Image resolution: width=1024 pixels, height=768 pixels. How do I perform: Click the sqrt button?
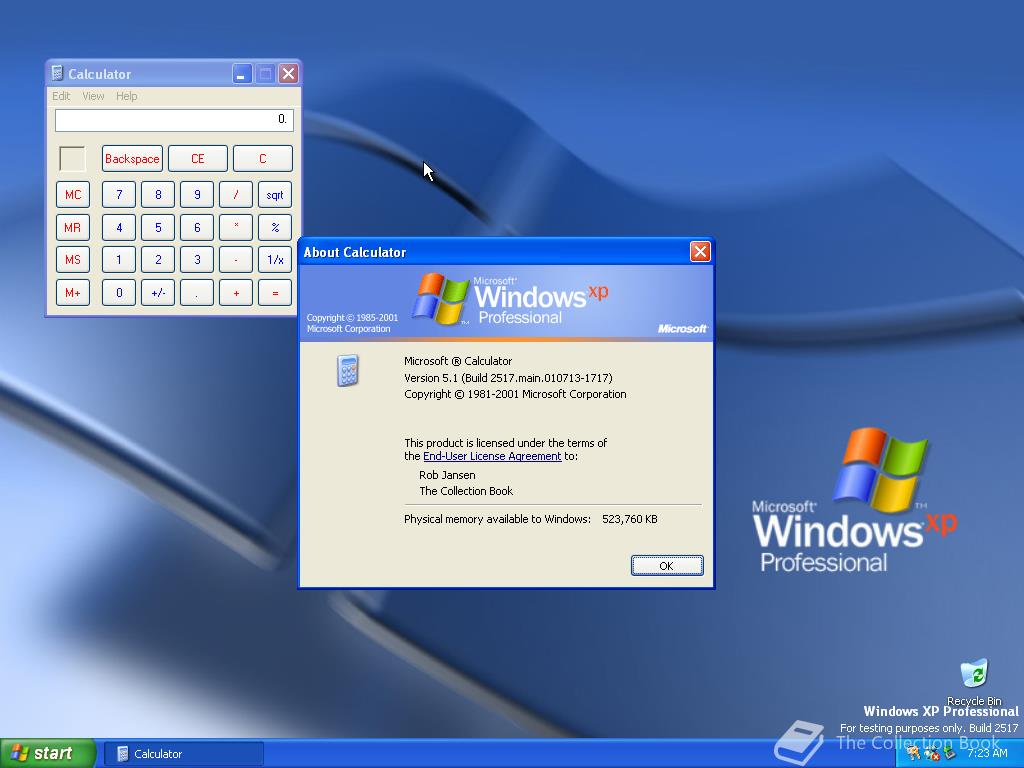pyautogui.click(x=275, y=195)
